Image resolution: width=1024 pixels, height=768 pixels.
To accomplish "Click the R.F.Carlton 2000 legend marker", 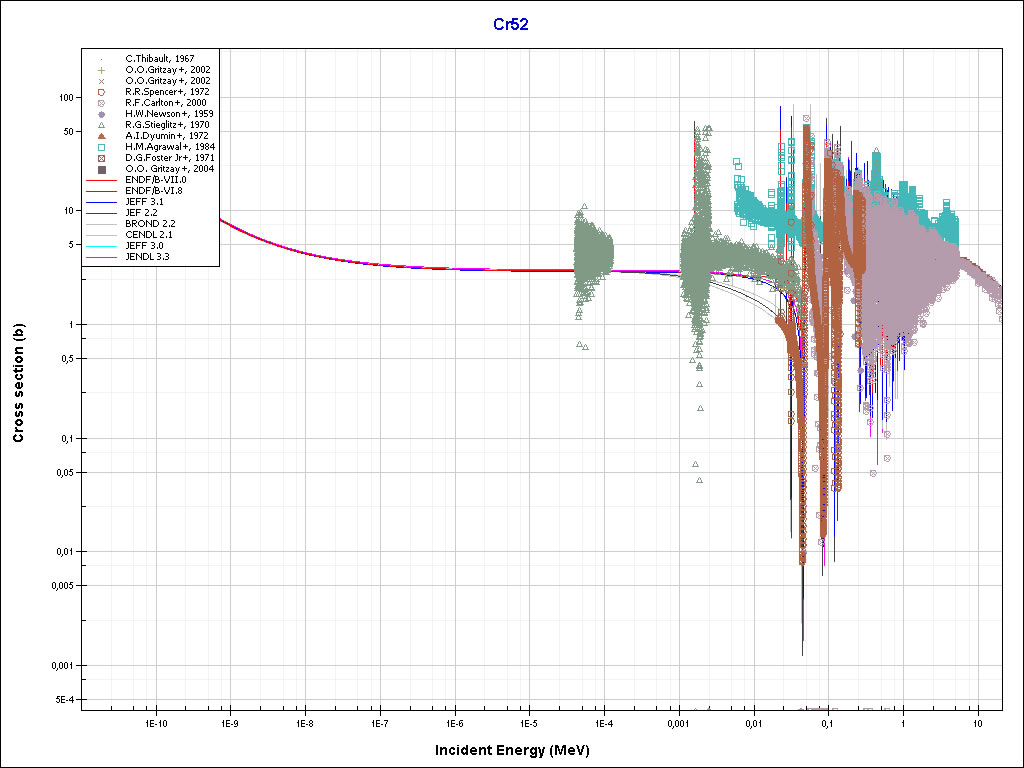I will click(102, 103).
